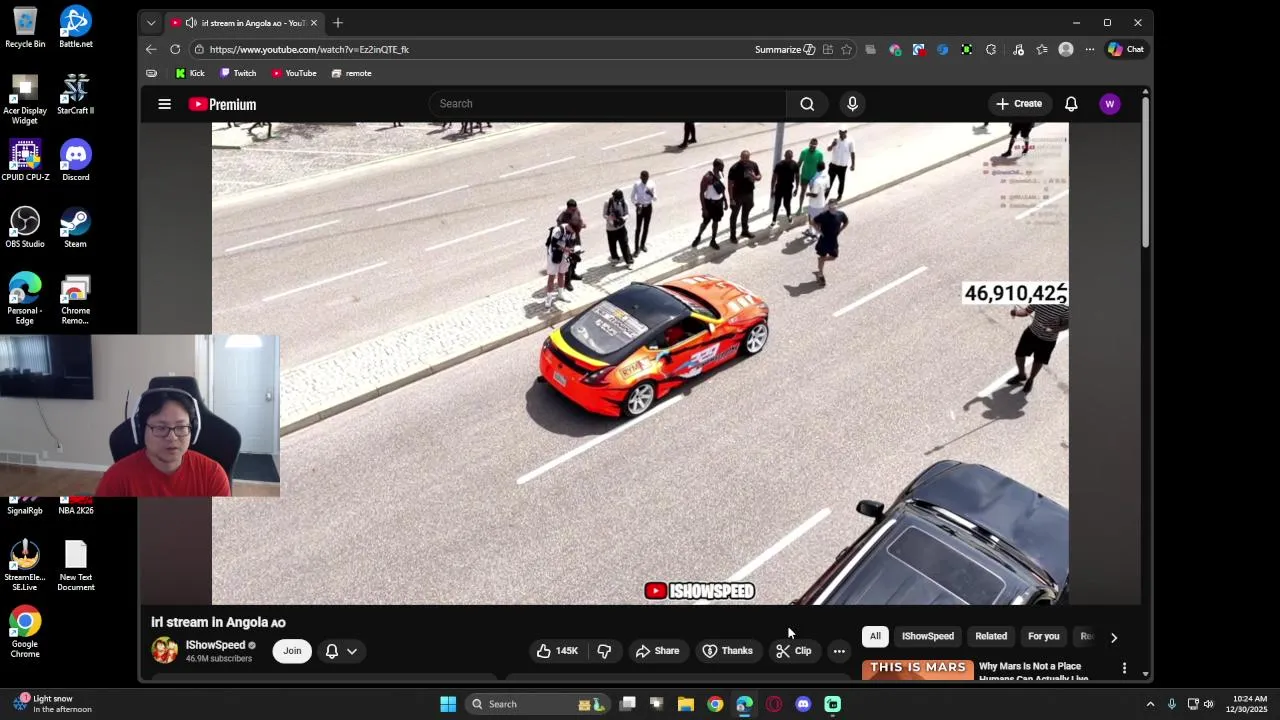Open the YouTube bookmark
This screenshot has width=1280, height=720.
pos(294,73)
